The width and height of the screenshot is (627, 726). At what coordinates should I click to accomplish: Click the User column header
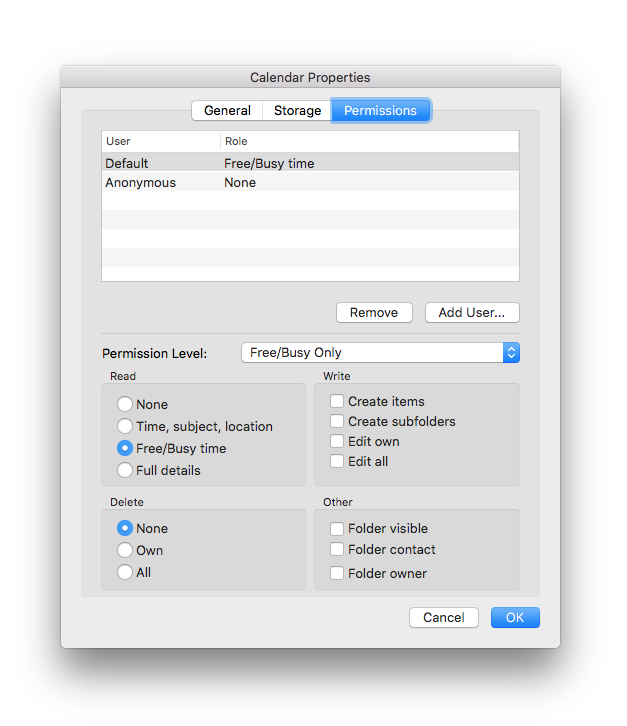(x=161, y=141)
